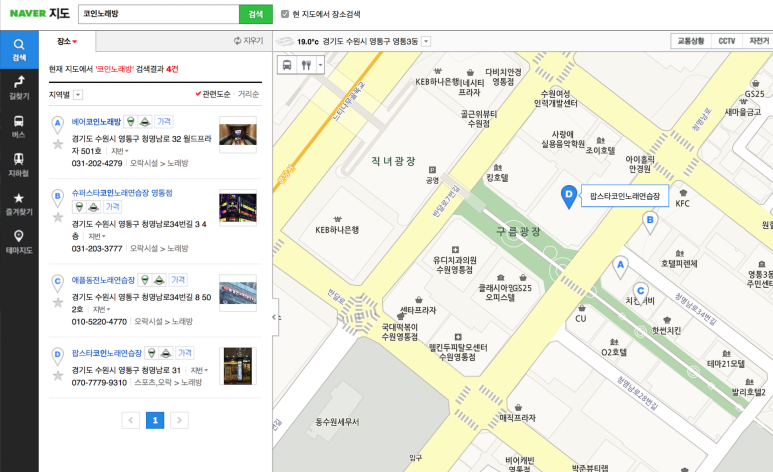Click 가격 tag for 팝스타코인노래연습장
Viewport: 773px width, 472px height.
(185, 353)
